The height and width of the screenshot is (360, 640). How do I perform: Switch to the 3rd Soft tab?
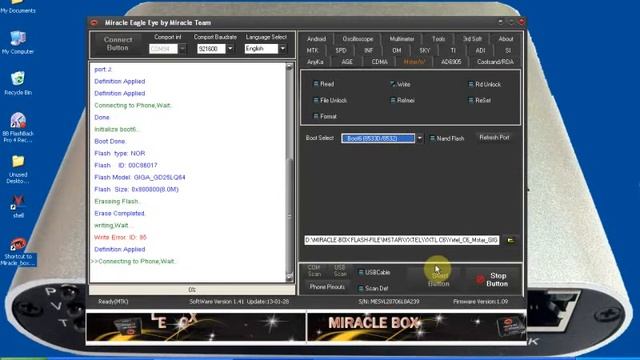tap(472, 39)
